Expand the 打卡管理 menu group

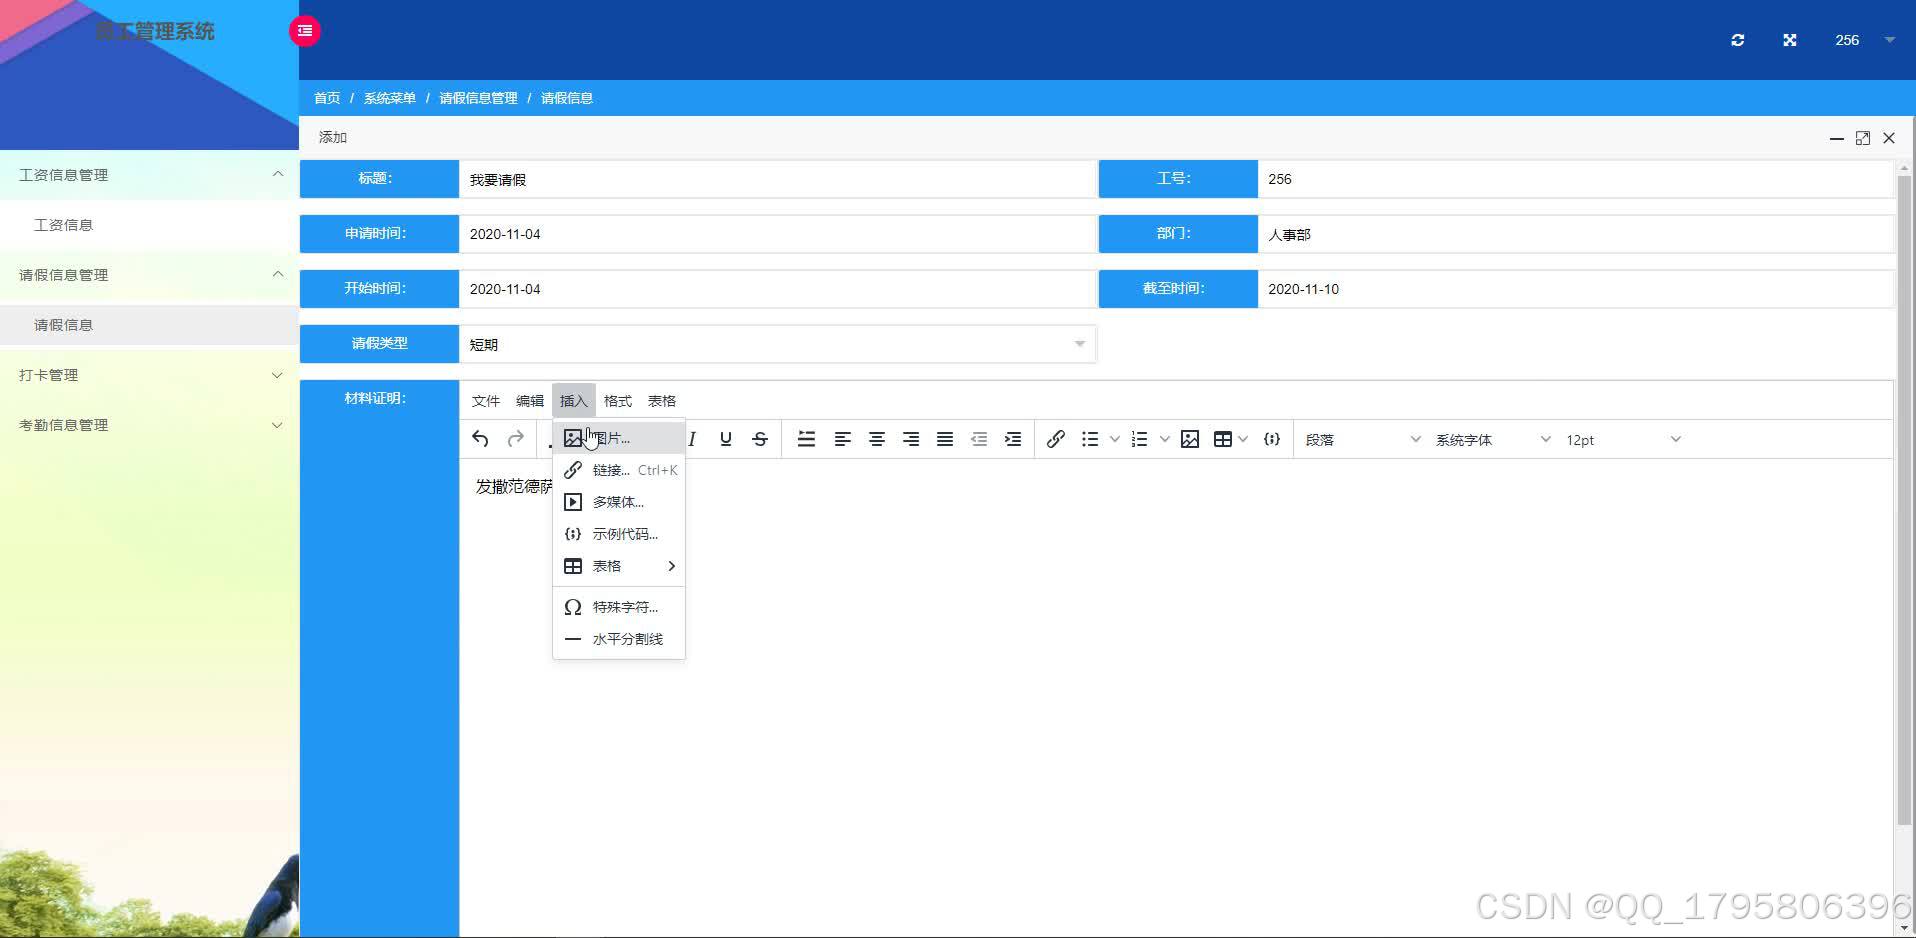(150, 375)
